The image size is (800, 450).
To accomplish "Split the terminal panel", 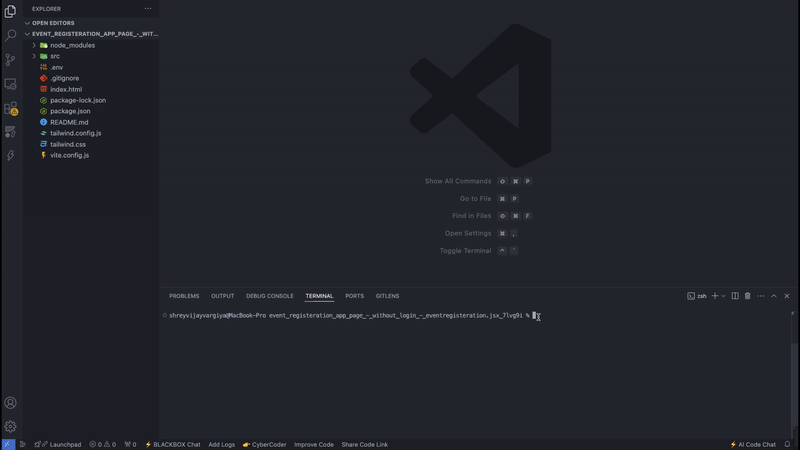I will click(735, 296).
